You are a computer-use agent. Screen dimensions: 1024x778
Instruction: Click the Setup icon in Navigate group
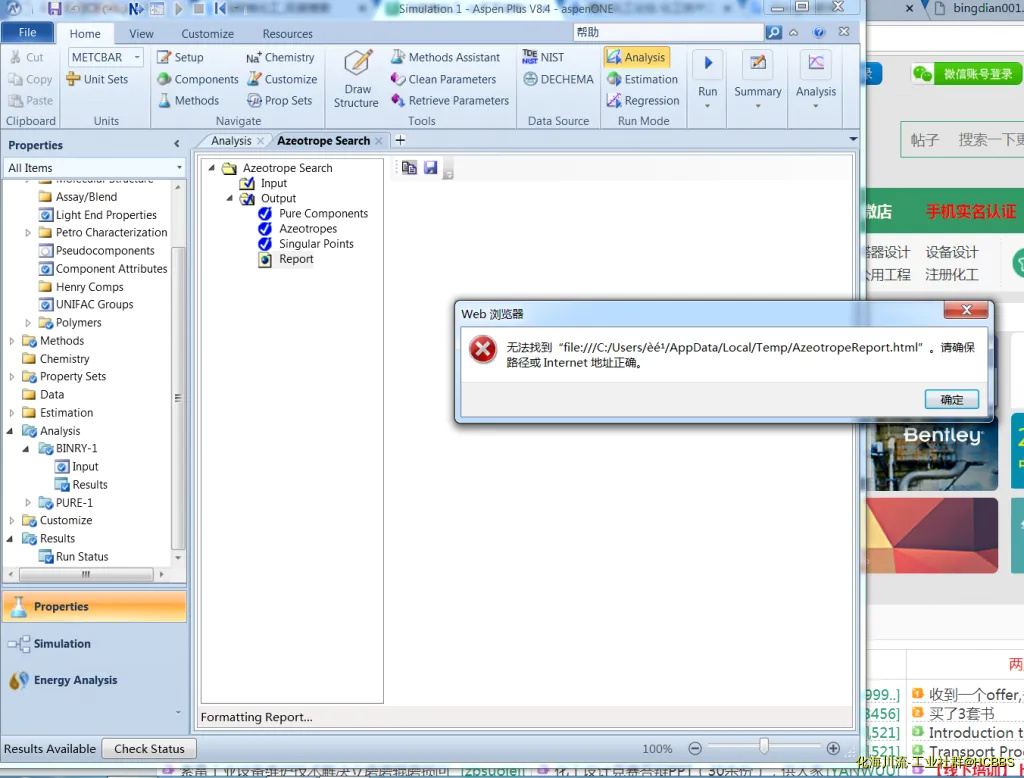click(181, 57)
